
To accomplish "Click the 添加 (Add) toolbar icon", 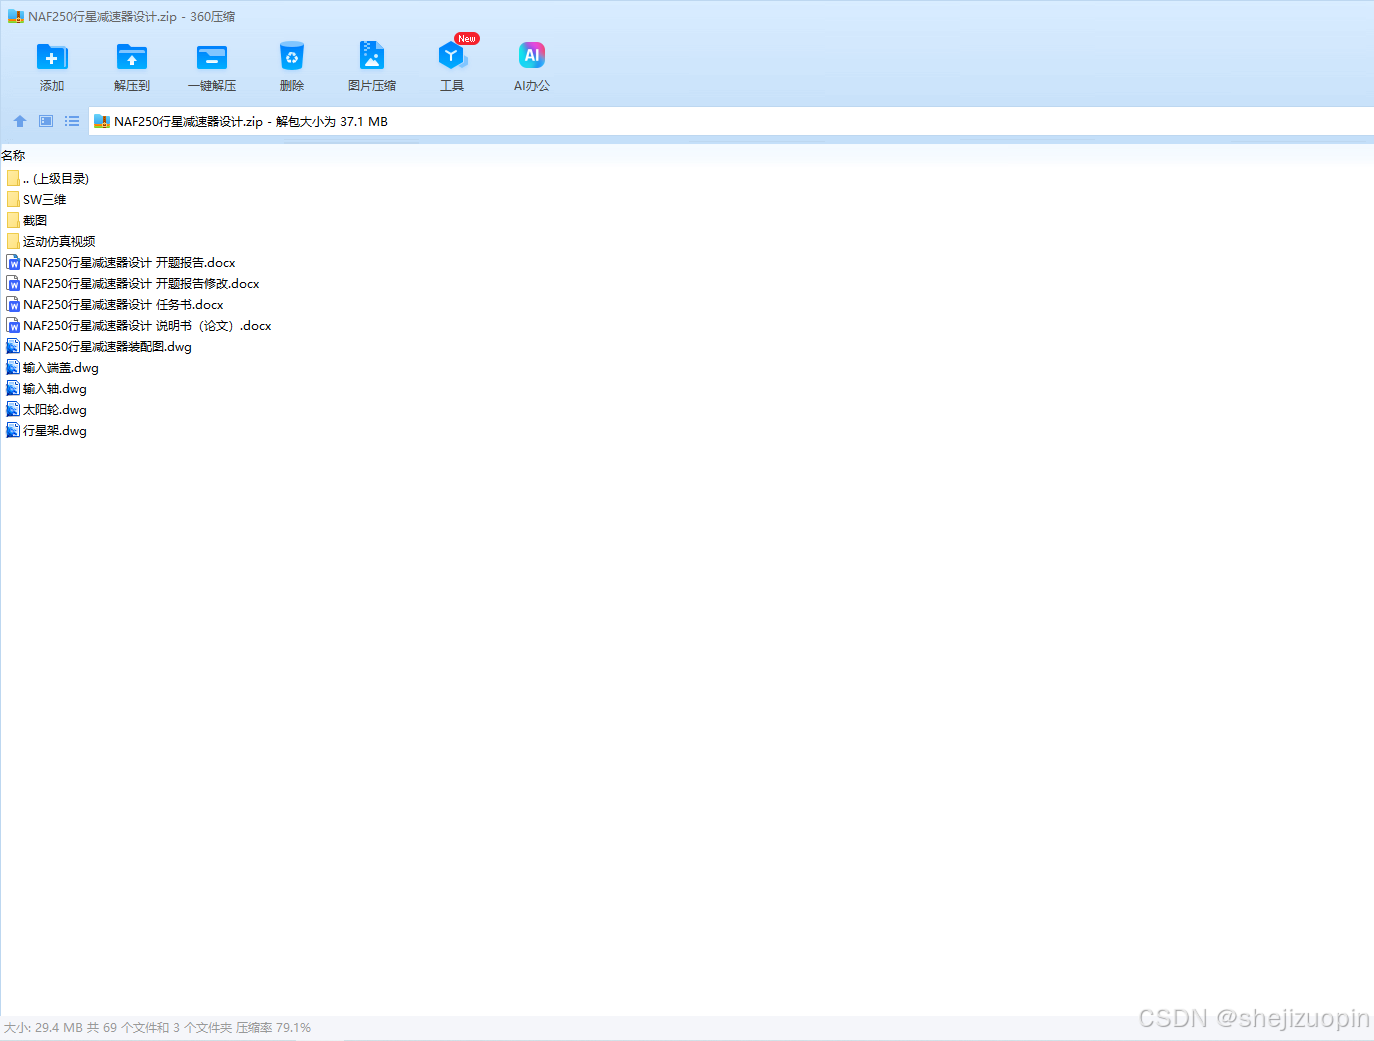I will tap(52, 57).
